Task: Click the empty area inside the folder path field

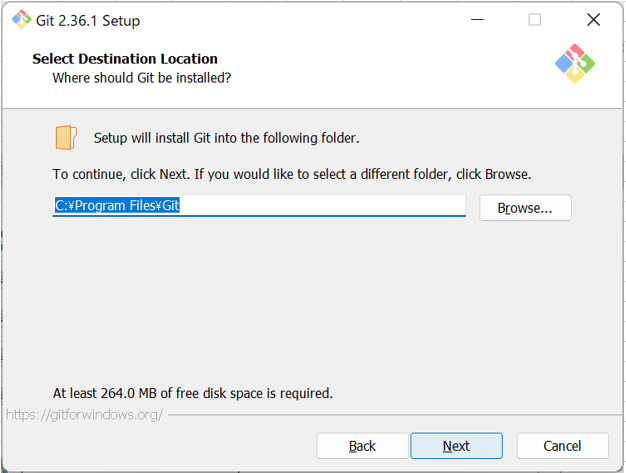Action: [x=321, y=206]
